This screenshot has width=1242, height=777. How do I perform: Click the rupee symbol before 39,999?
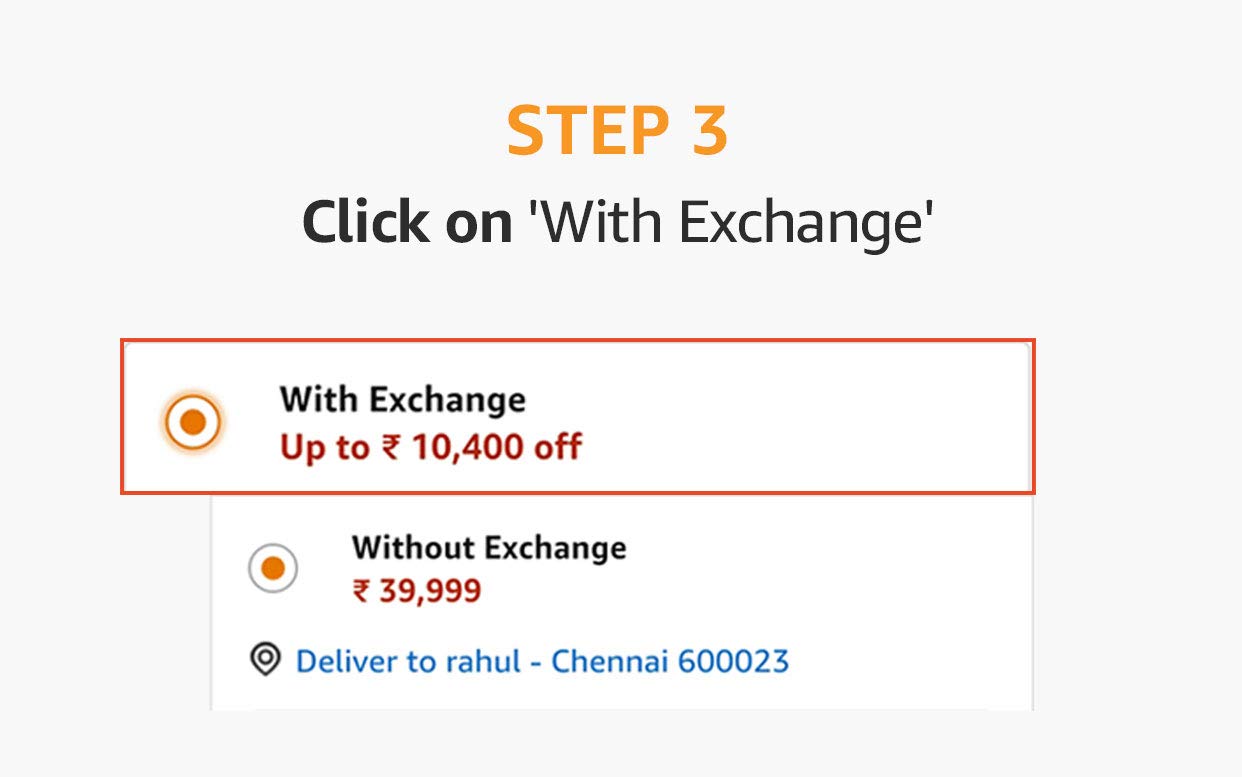tap(361, 591)
